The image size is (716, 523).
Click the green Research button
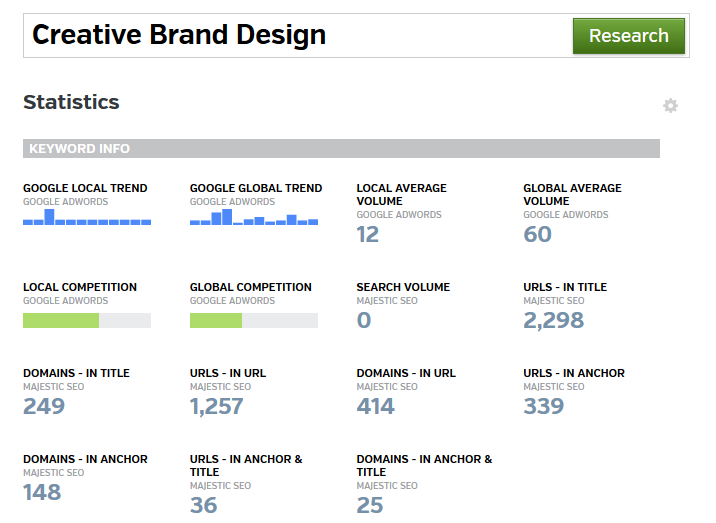coord(629,36)
